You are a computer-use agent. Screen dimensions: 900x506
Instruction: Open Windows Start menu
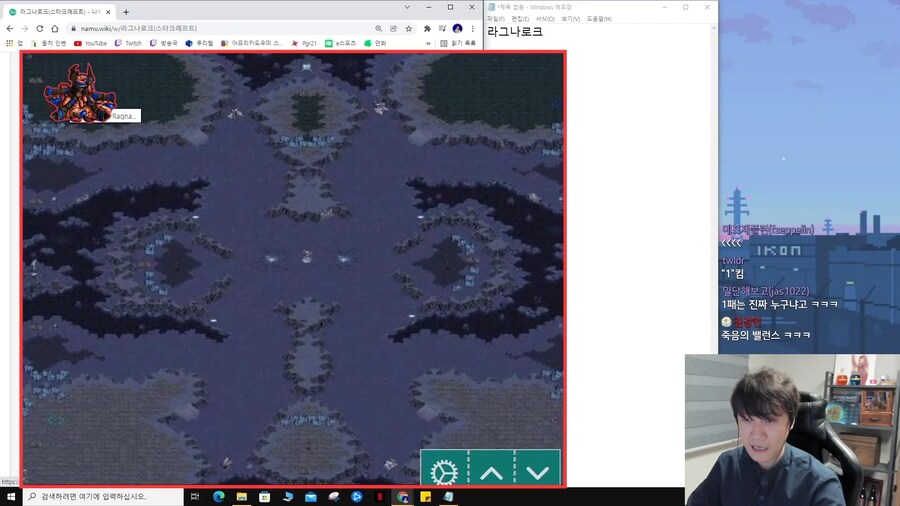(11, 496)
